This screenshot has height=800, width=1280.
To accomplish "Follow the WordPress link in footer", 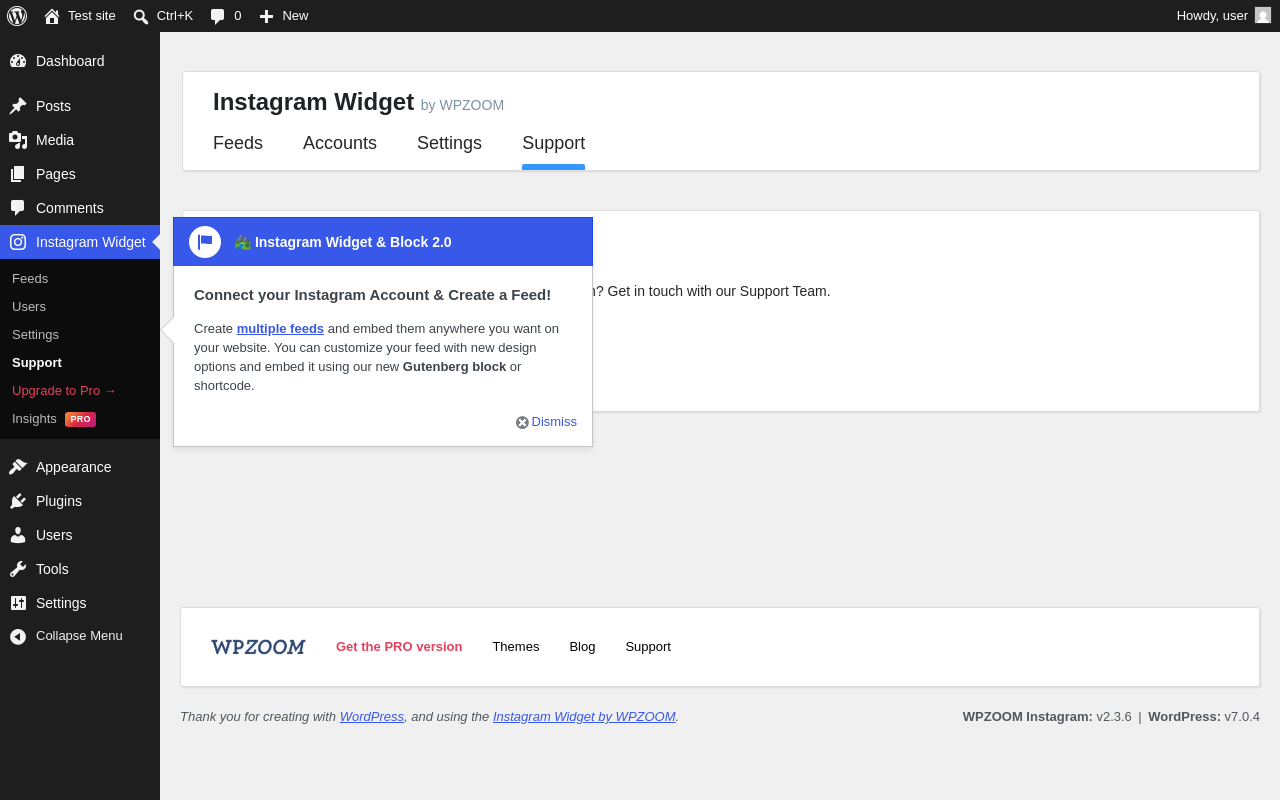I will point(372,716).
